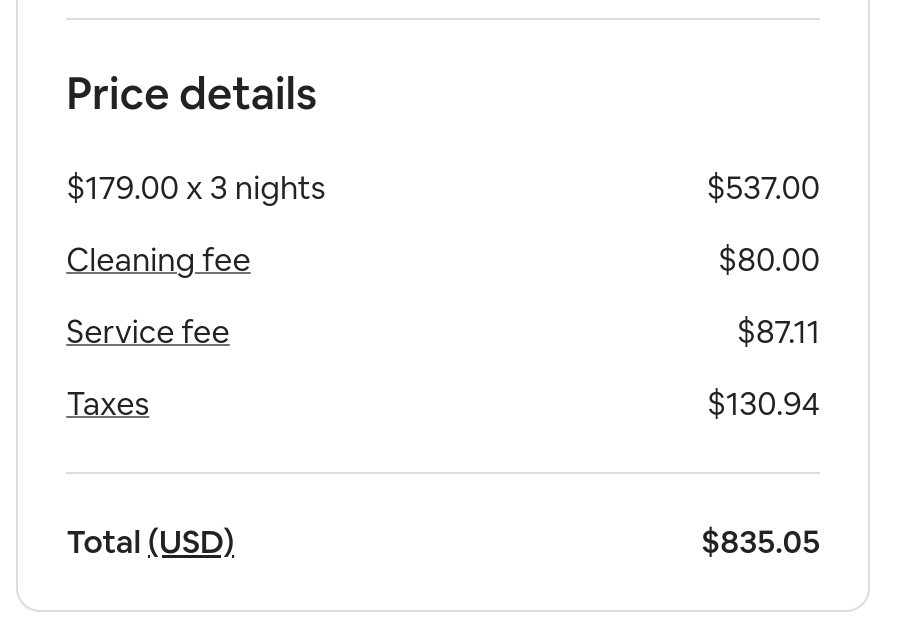
Task: Click the divider line above Total row
Action: coord(443,473)
